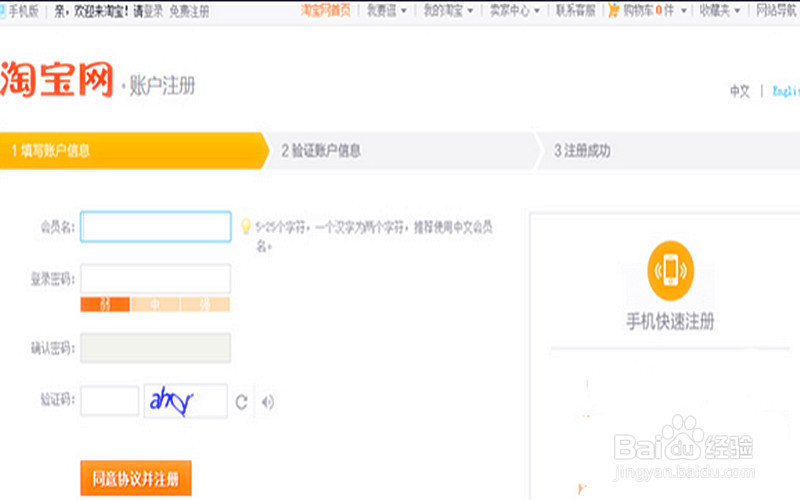Click the strong password strength segment
Screen dimensions: 800x500
(205, 305)
